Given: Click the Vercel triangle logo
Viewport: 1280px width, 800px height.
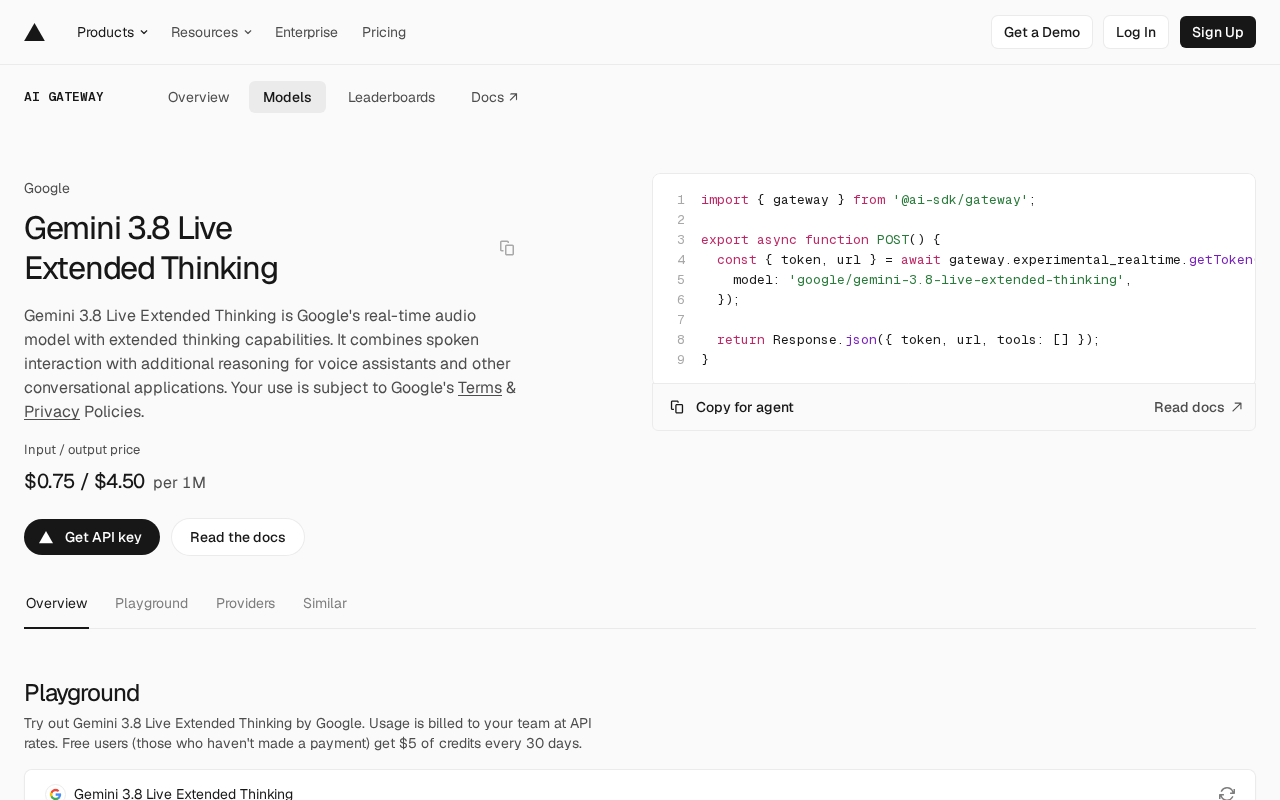Looking at the screenshot, I should coord(35,32).
